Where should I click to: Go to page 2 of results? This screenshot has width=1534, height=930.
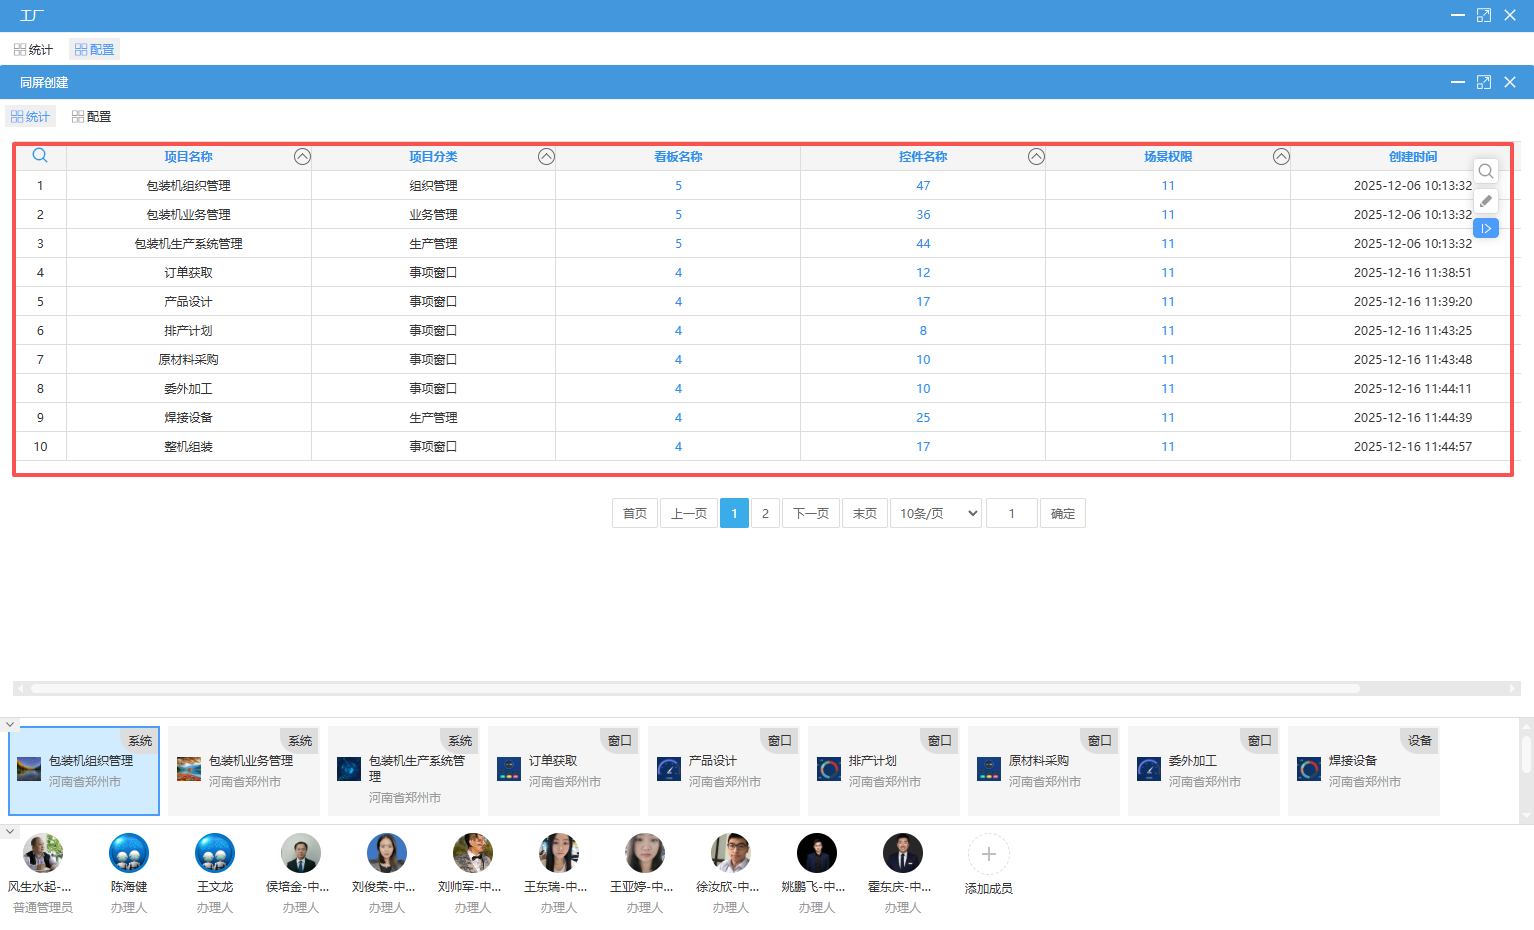[x=765, y=514]
